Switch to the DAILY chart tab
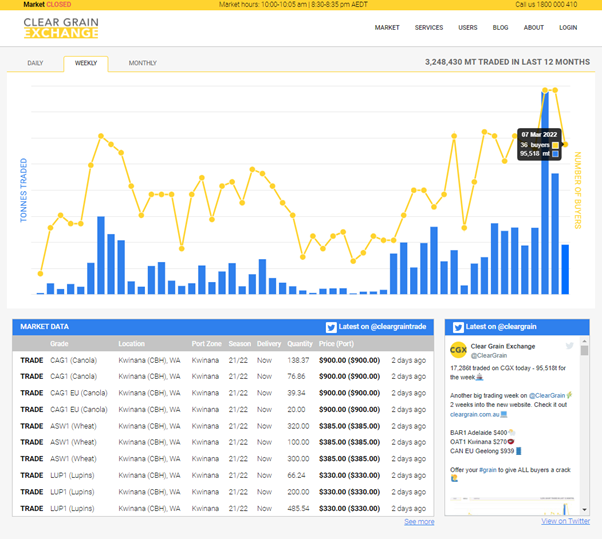This screenshot has width=602, height=539. click(x=35, y=63)
